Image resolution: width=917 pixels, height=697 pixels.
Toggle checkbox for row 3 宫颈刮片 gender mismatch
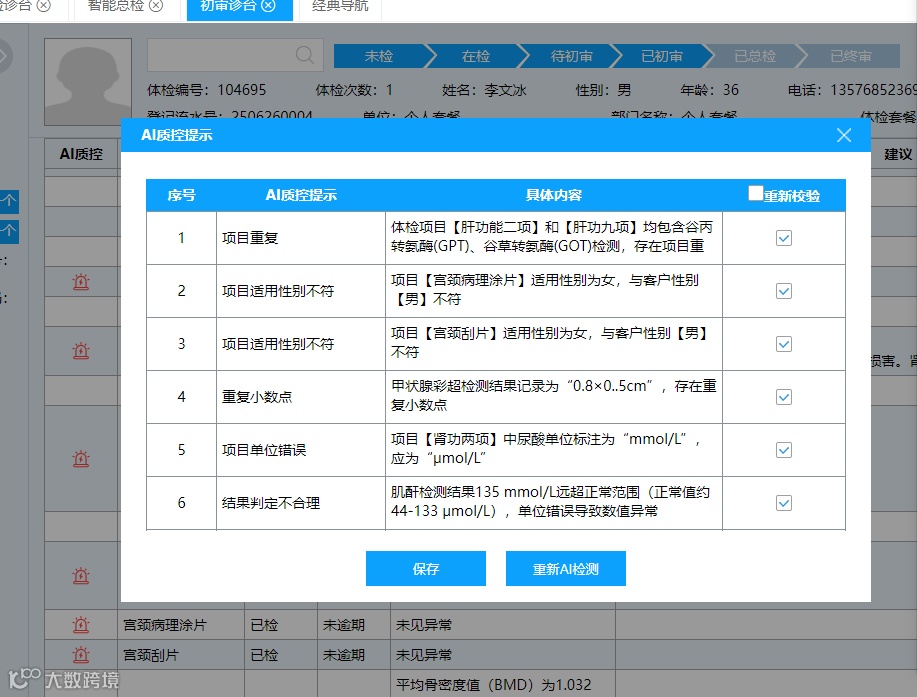click(784, 344)
